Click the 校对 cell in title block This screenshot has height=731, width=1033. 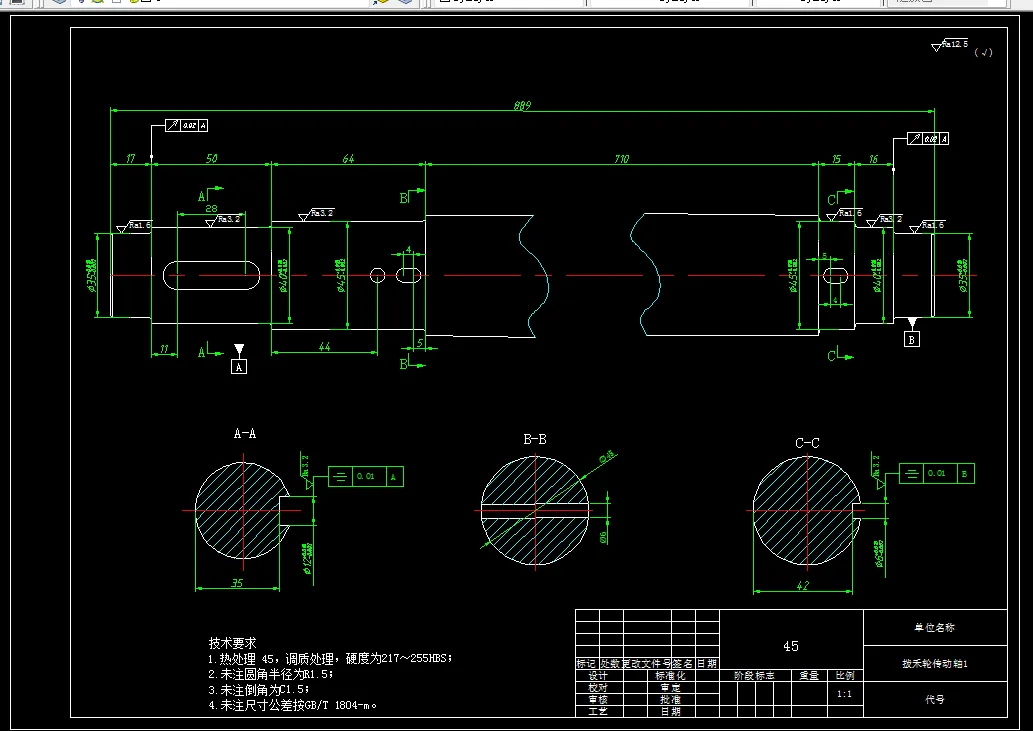point(598,688)
